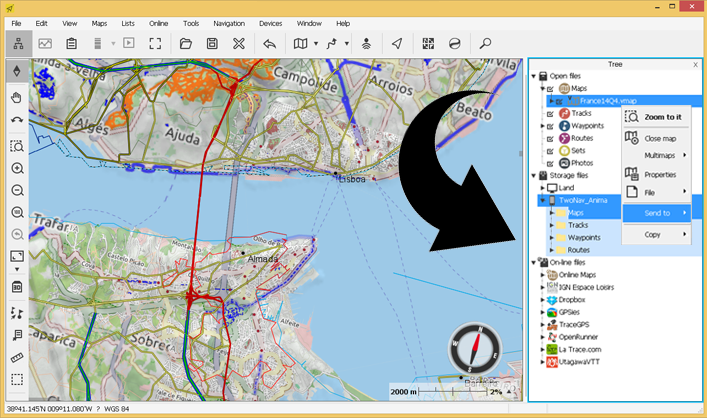This screenshot has width=707, height=418.
Task: Toggle the Routes checkbox under Open files
Action: (x=551, y=138)
